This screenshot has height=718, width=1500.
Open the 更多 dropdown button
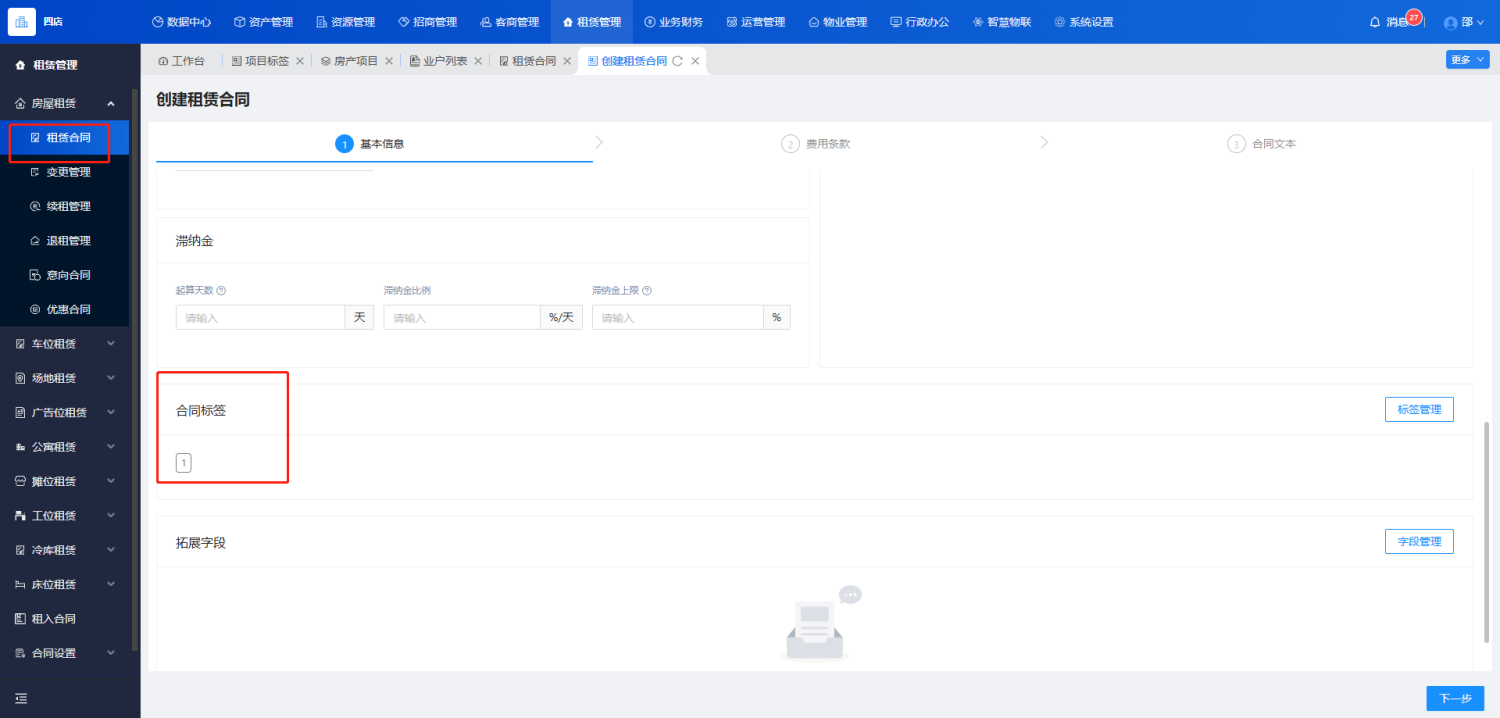(x=1467, y=60)
